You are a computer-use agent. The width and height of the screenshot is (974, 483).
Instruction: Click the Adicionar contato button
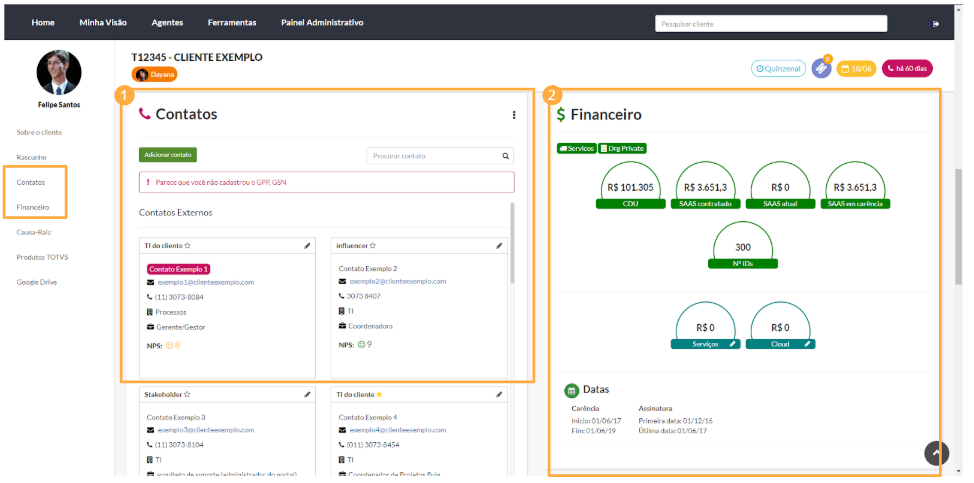(x=167, y=155)
